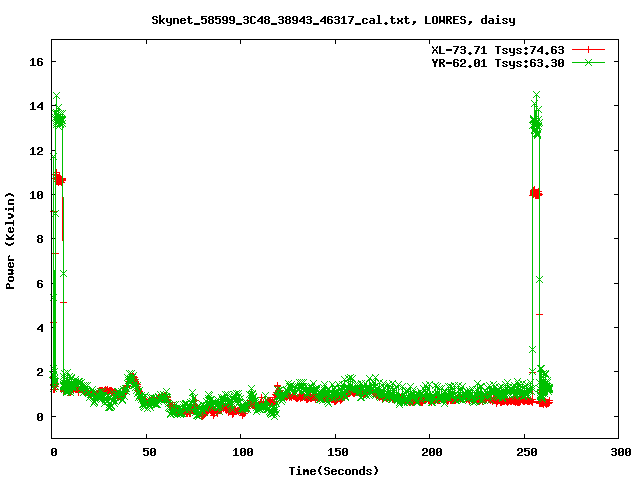
Task: Click the Time(Seconds) x-axis label
Action: pyautogui.click(x=335, y=470)
